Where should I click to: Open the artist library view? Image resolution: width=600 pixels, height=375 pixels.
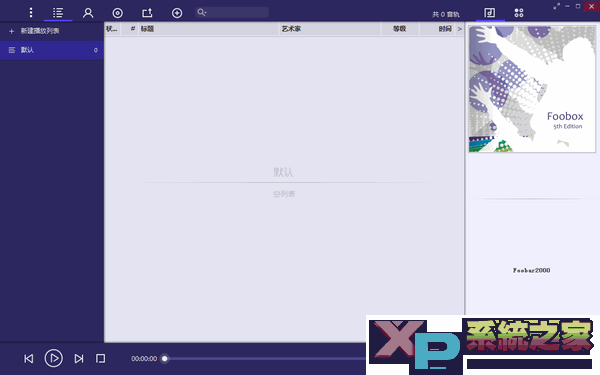tap(88, 13)
